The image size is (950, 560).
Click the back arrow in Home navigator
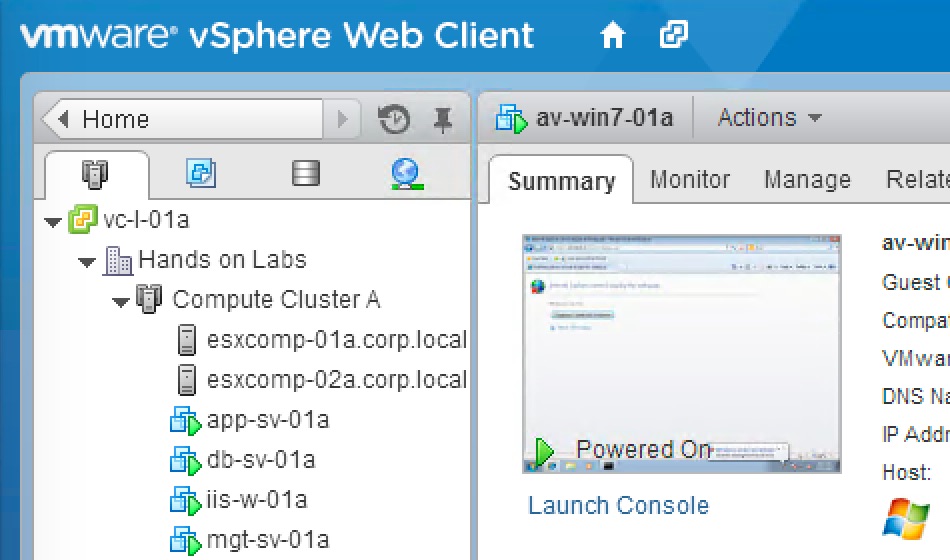pos(63,119)
